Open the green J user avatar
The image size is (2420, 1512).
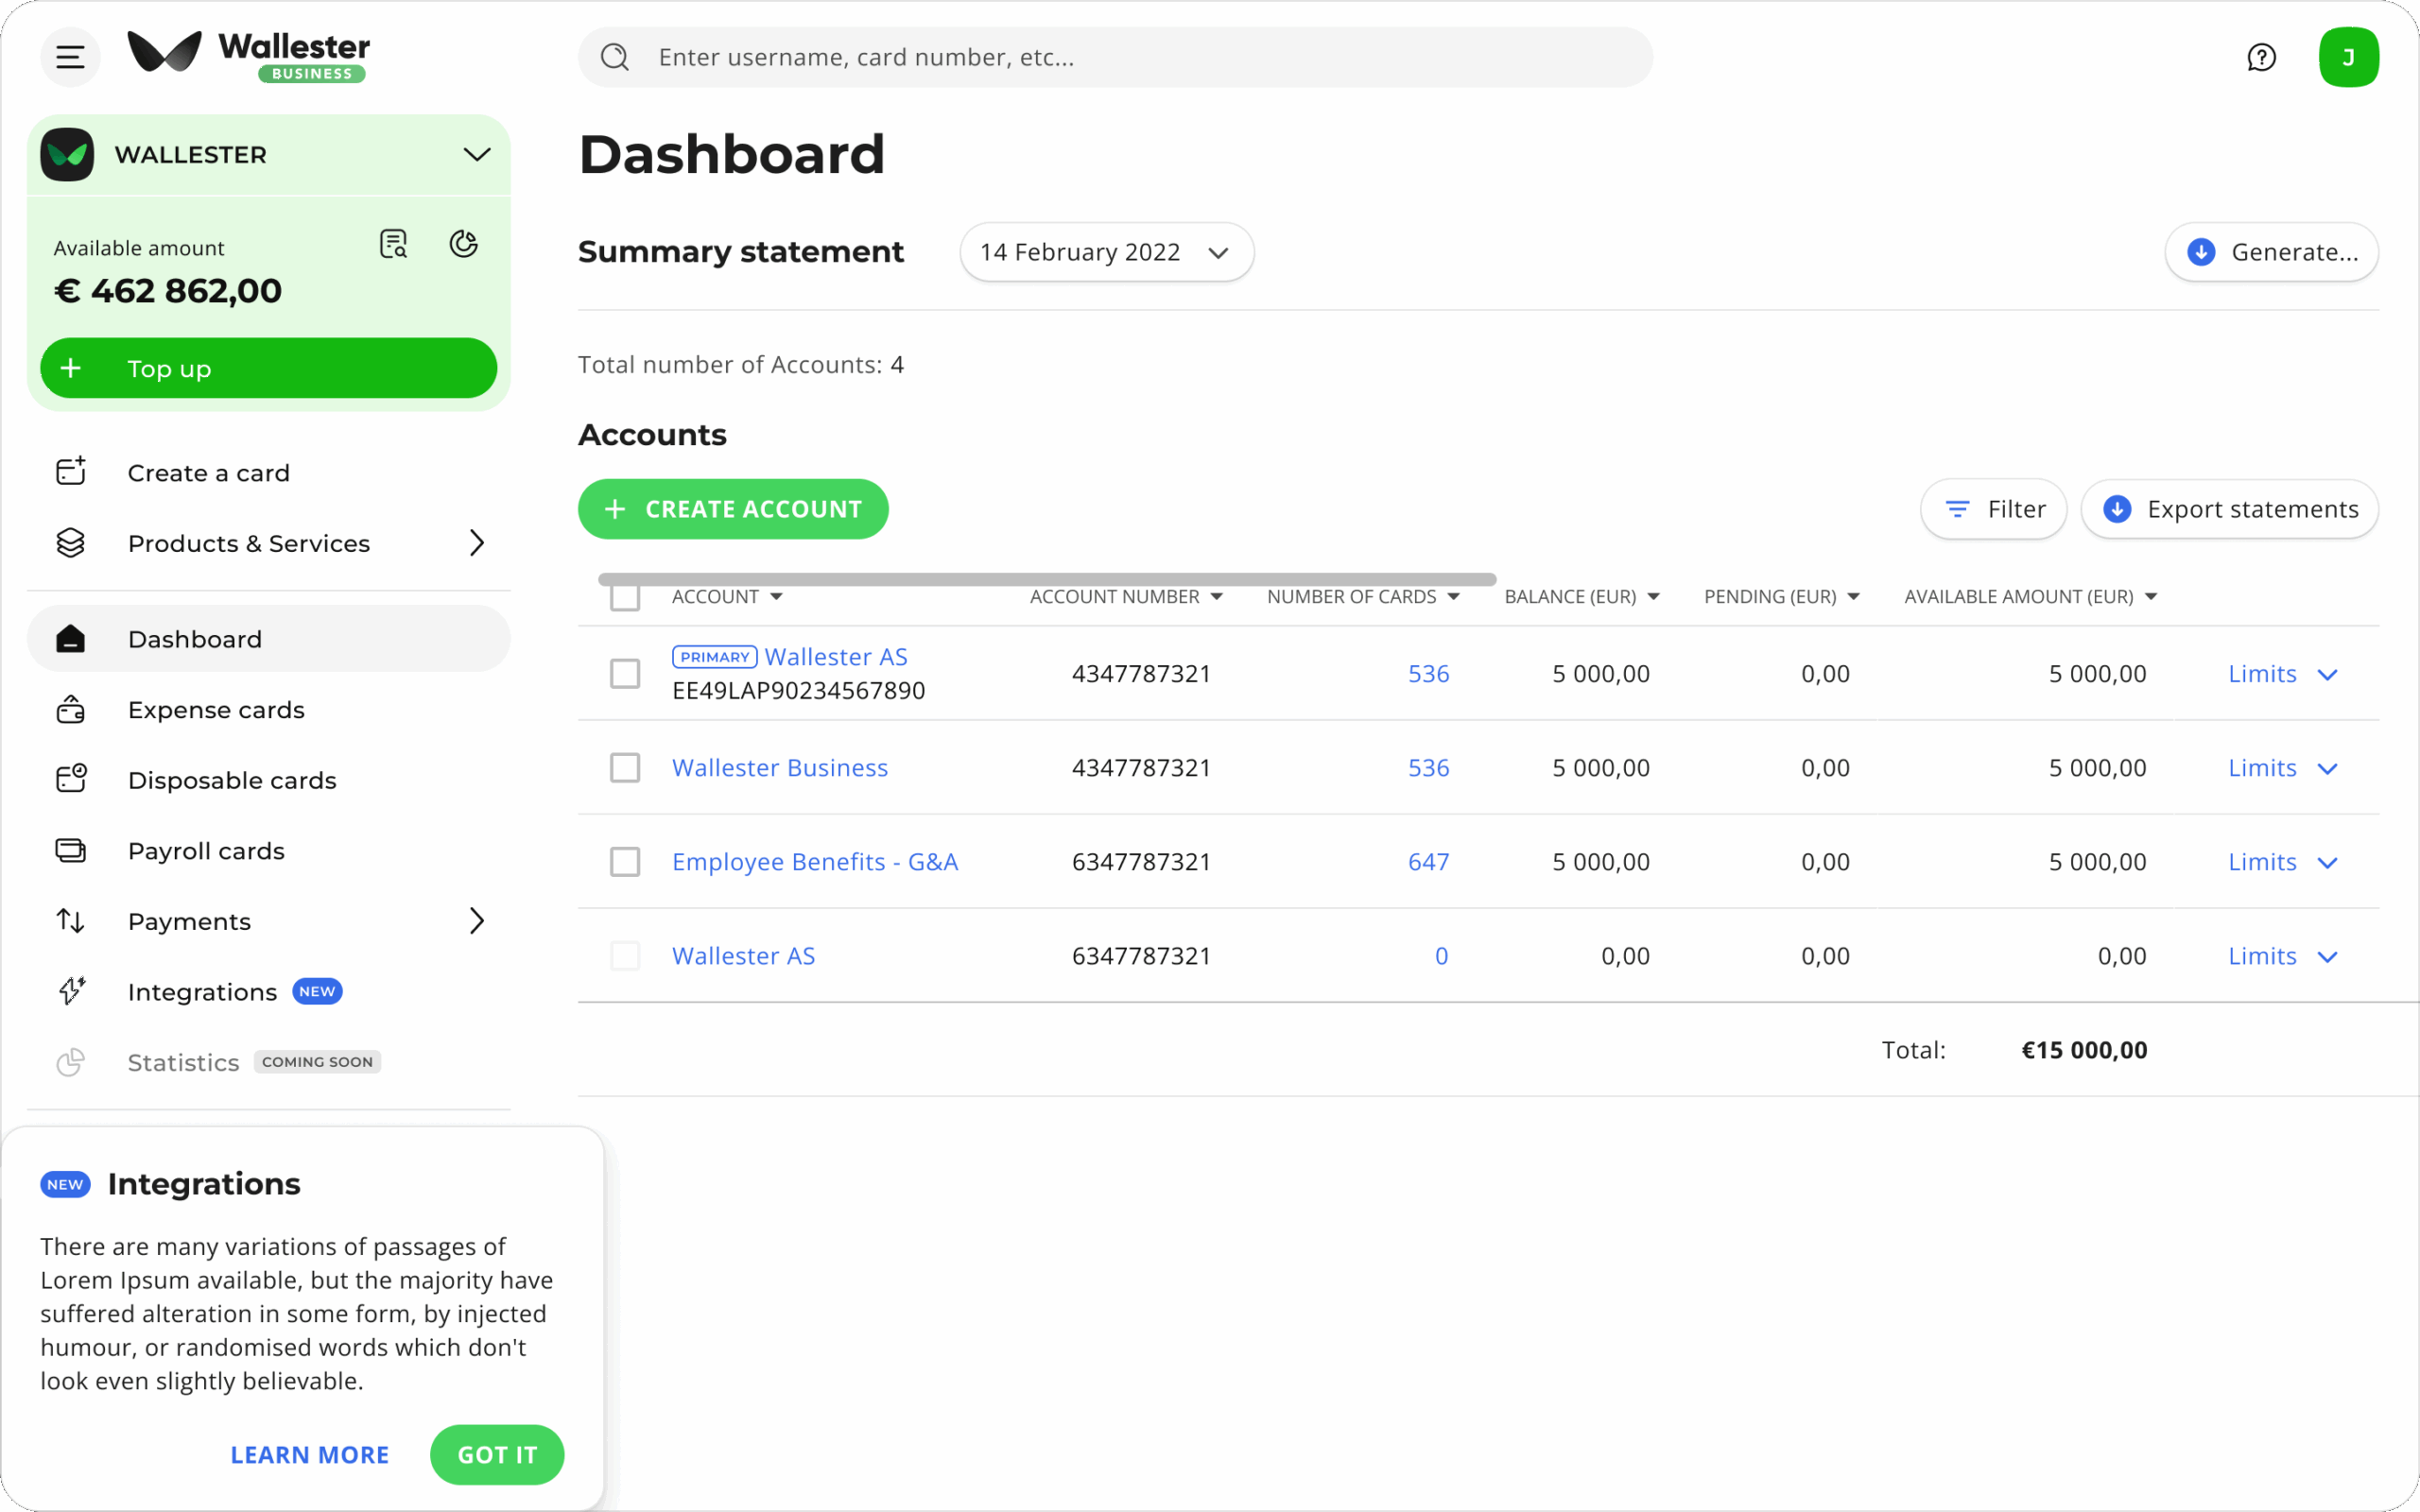coord(2348,57)
